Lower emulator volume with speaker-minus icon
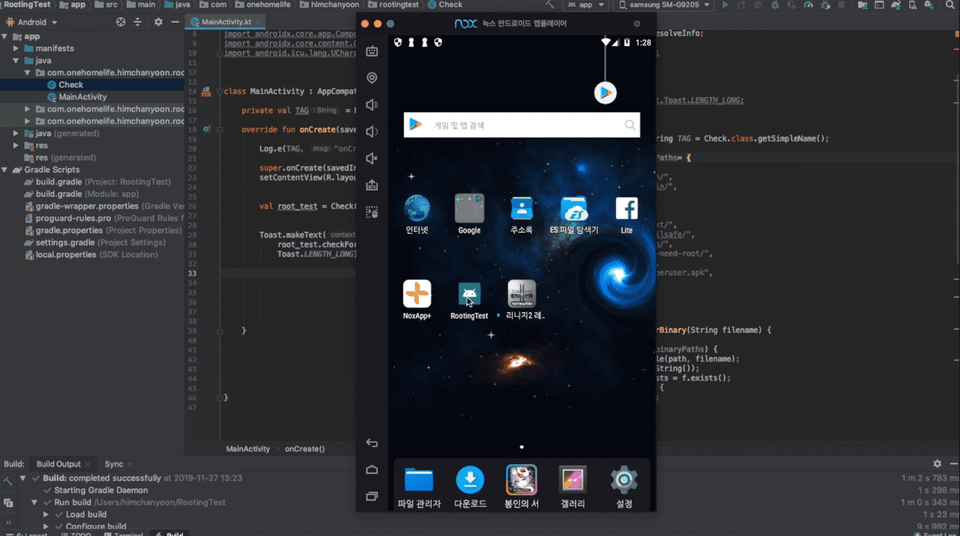 (x=372, y=132)
